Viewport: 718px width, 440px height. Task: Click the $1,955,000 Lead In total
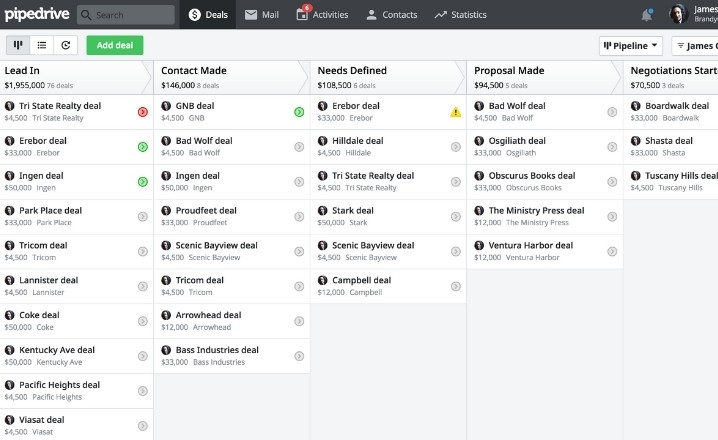(x=25, y=85)
